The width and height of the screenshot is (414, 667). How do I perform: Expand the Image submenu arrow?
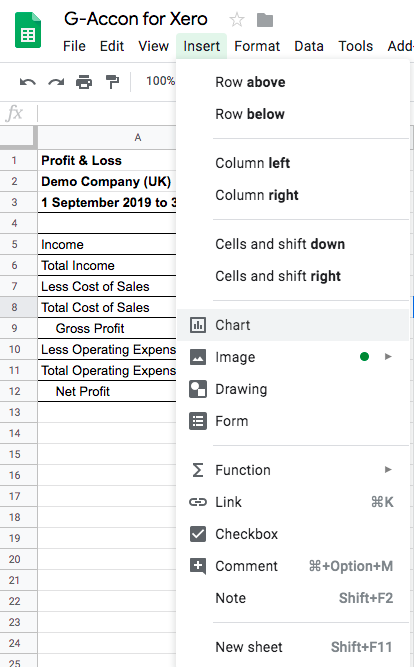click(388, 356)
